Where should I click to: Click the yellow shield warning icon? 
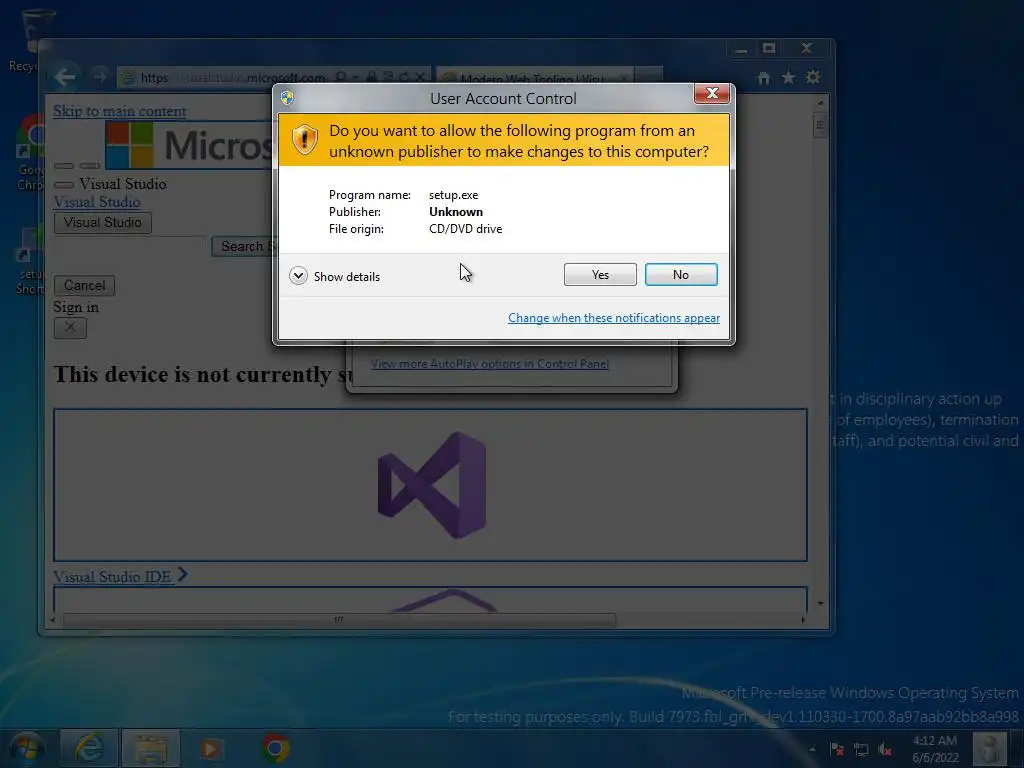[x=304, y=140]
